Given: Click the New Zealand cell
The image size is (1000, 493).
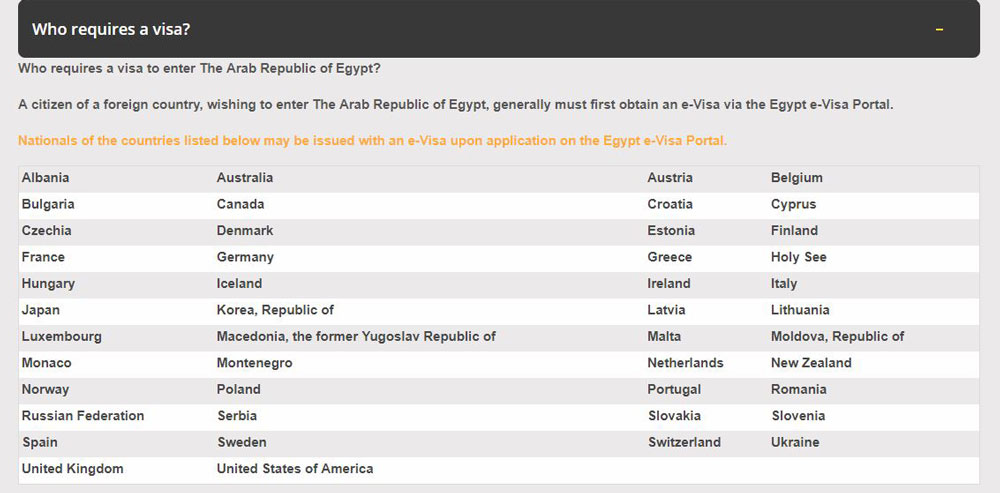Looking at the screenshot, I should (x=811, y=363).
